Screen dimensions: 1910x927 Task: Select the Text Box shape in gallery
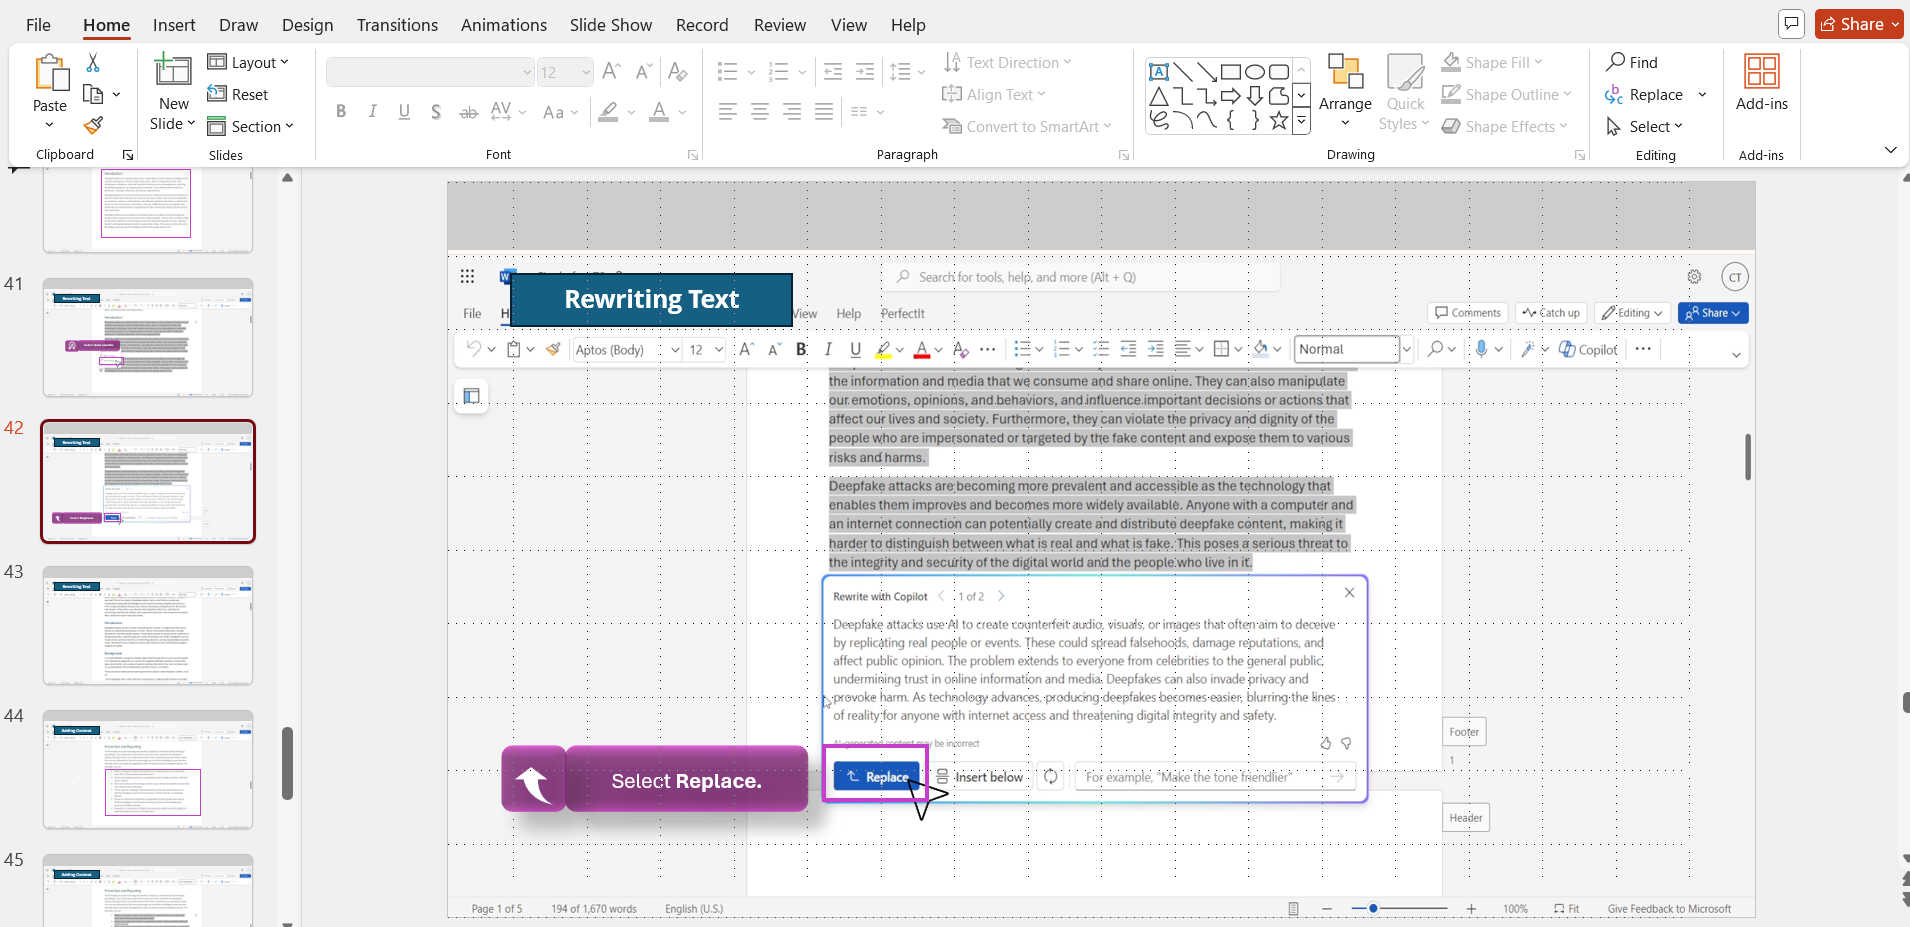1159,72
